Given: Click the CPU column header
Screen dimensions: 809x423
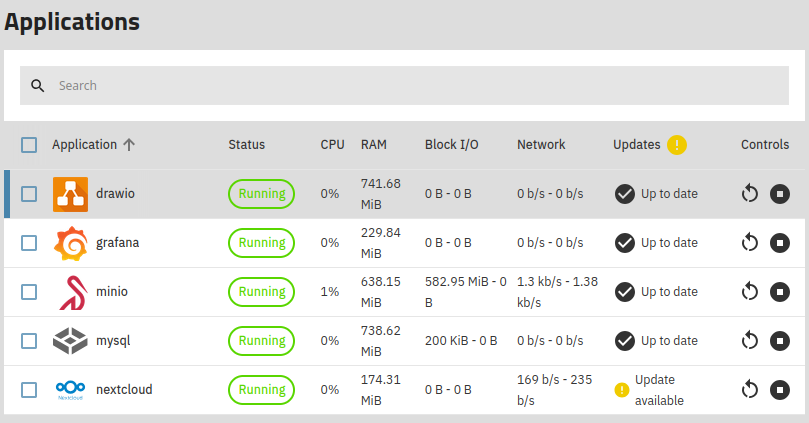Looking at the screenshot, I should [332, 145].
